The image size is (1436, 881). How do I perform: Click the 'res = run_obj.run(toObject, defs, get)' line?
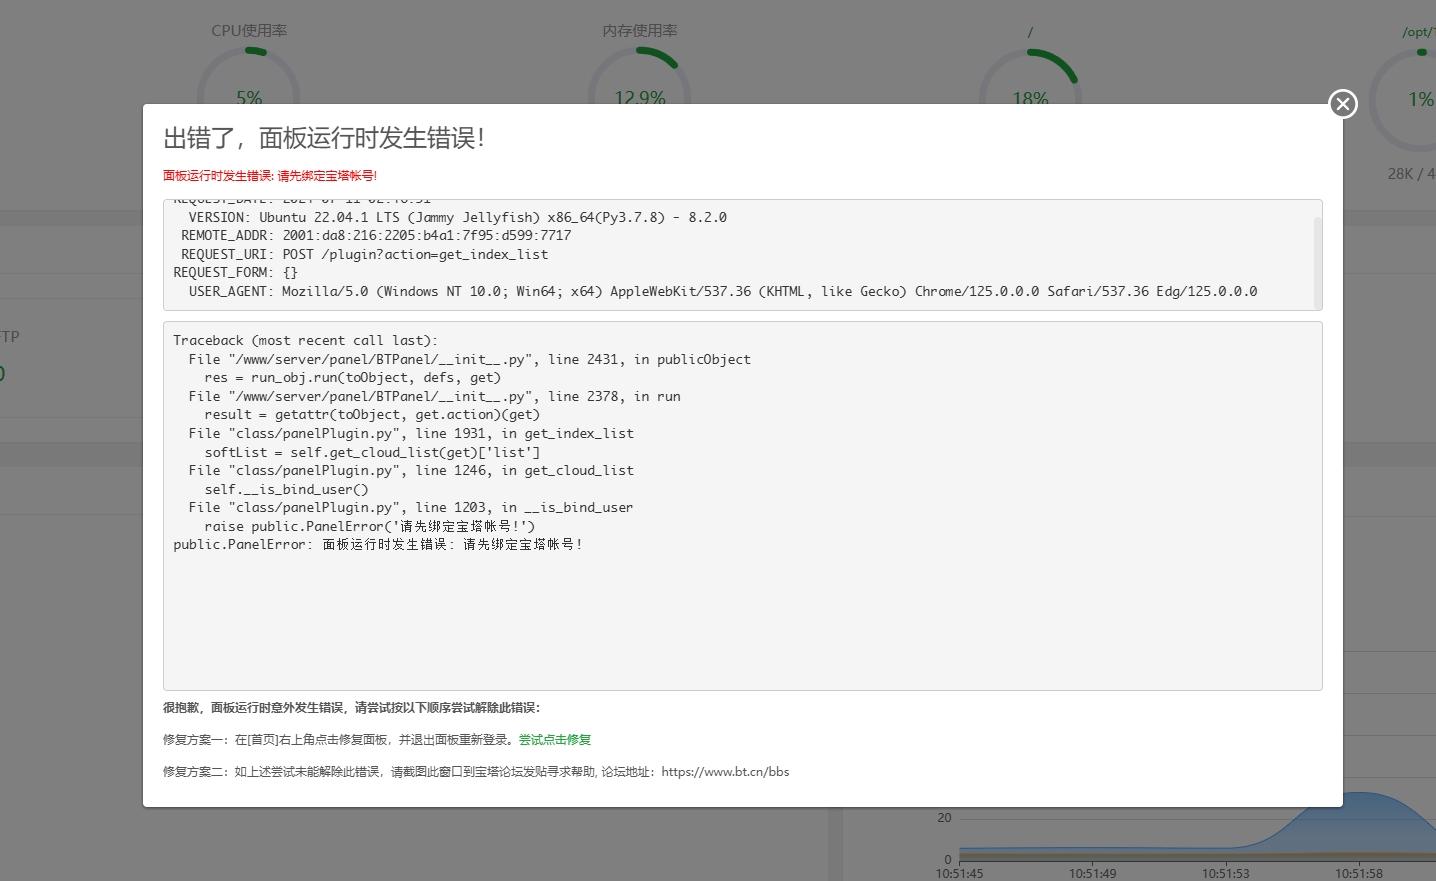(353, 378)
